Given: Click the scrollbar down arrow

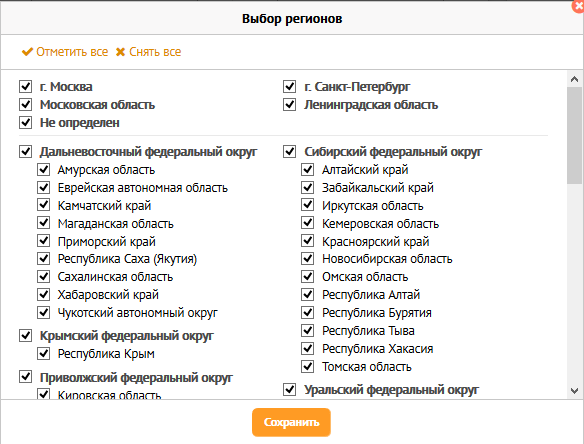Looking at the screenshot, I should pyautogui.click(x=574, y=391).
